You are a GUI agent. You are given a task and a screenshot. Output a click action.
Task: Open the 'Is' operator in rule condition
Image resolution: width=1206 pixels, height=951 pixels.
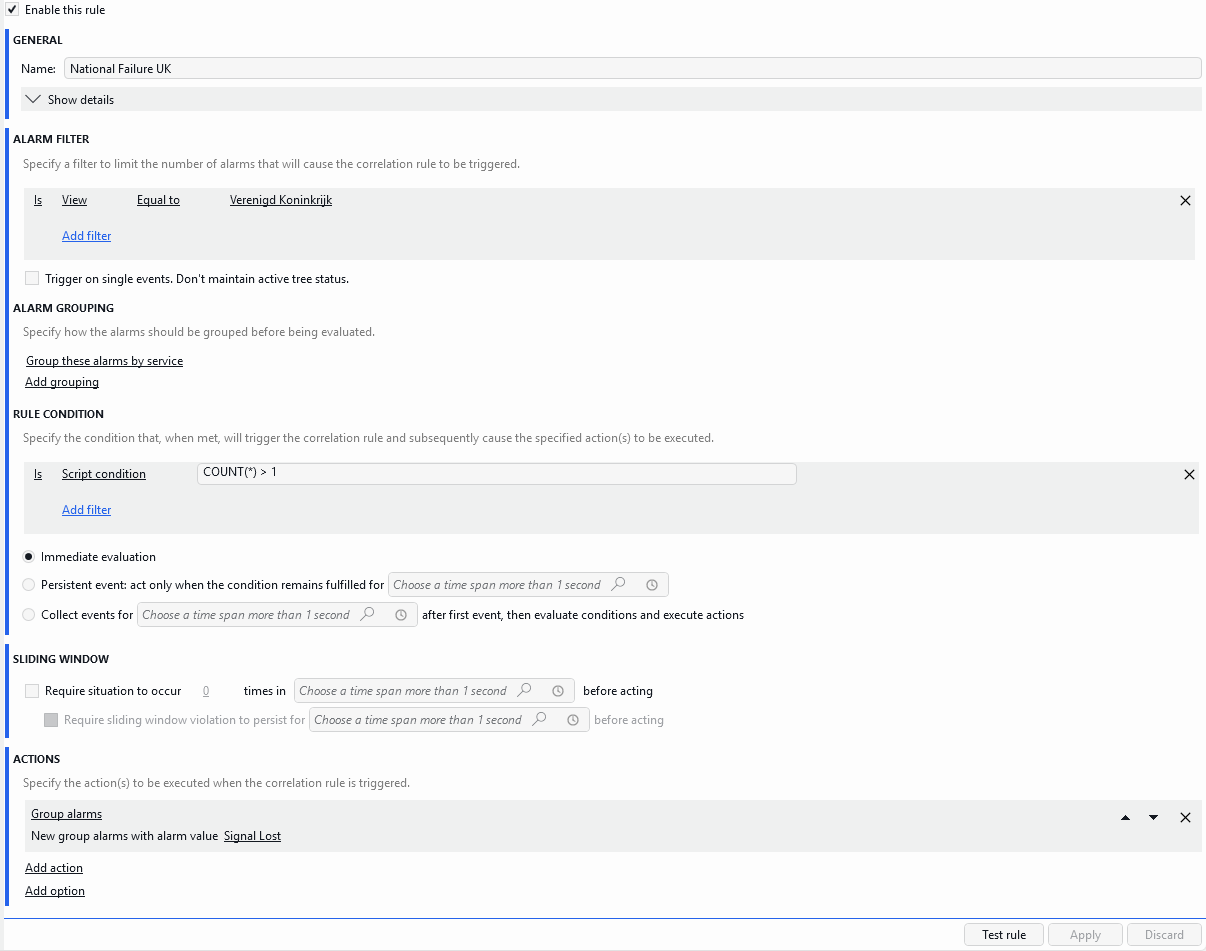38,474
